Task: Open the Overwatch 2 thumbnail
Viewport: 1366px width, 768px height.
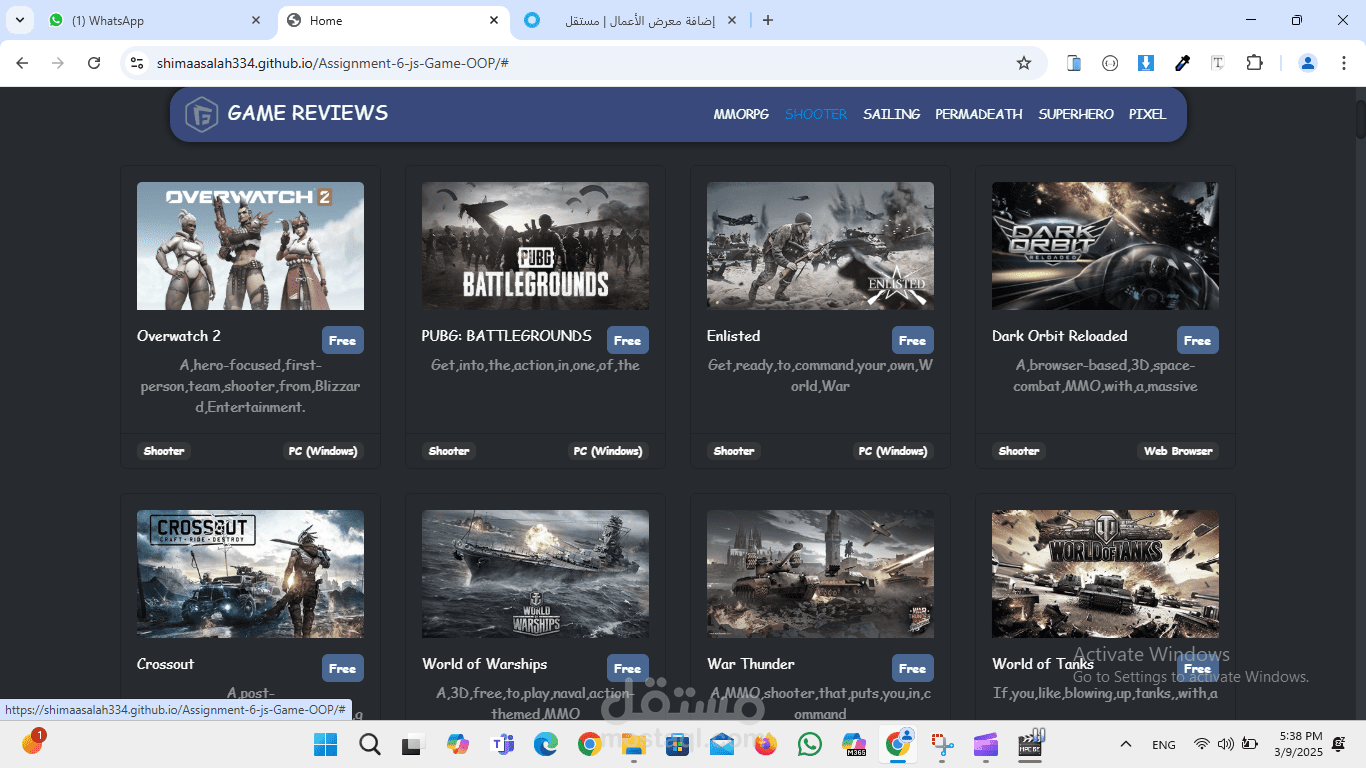Action: tap(250, 246)
